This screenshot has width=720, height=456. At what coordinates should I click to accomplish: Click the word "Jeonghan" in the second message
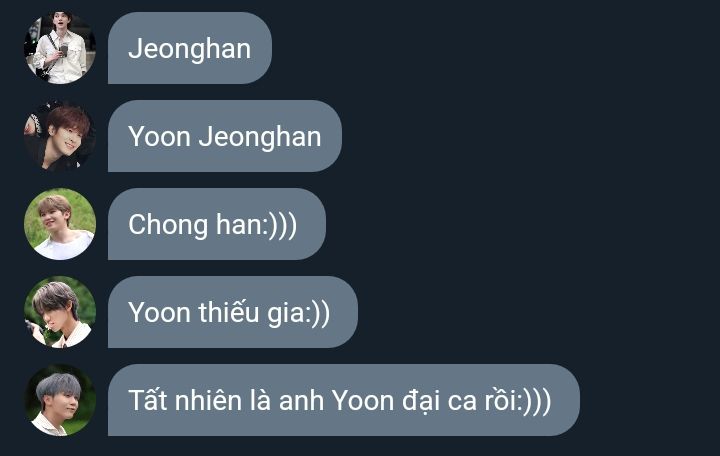[x=259, y=138]
